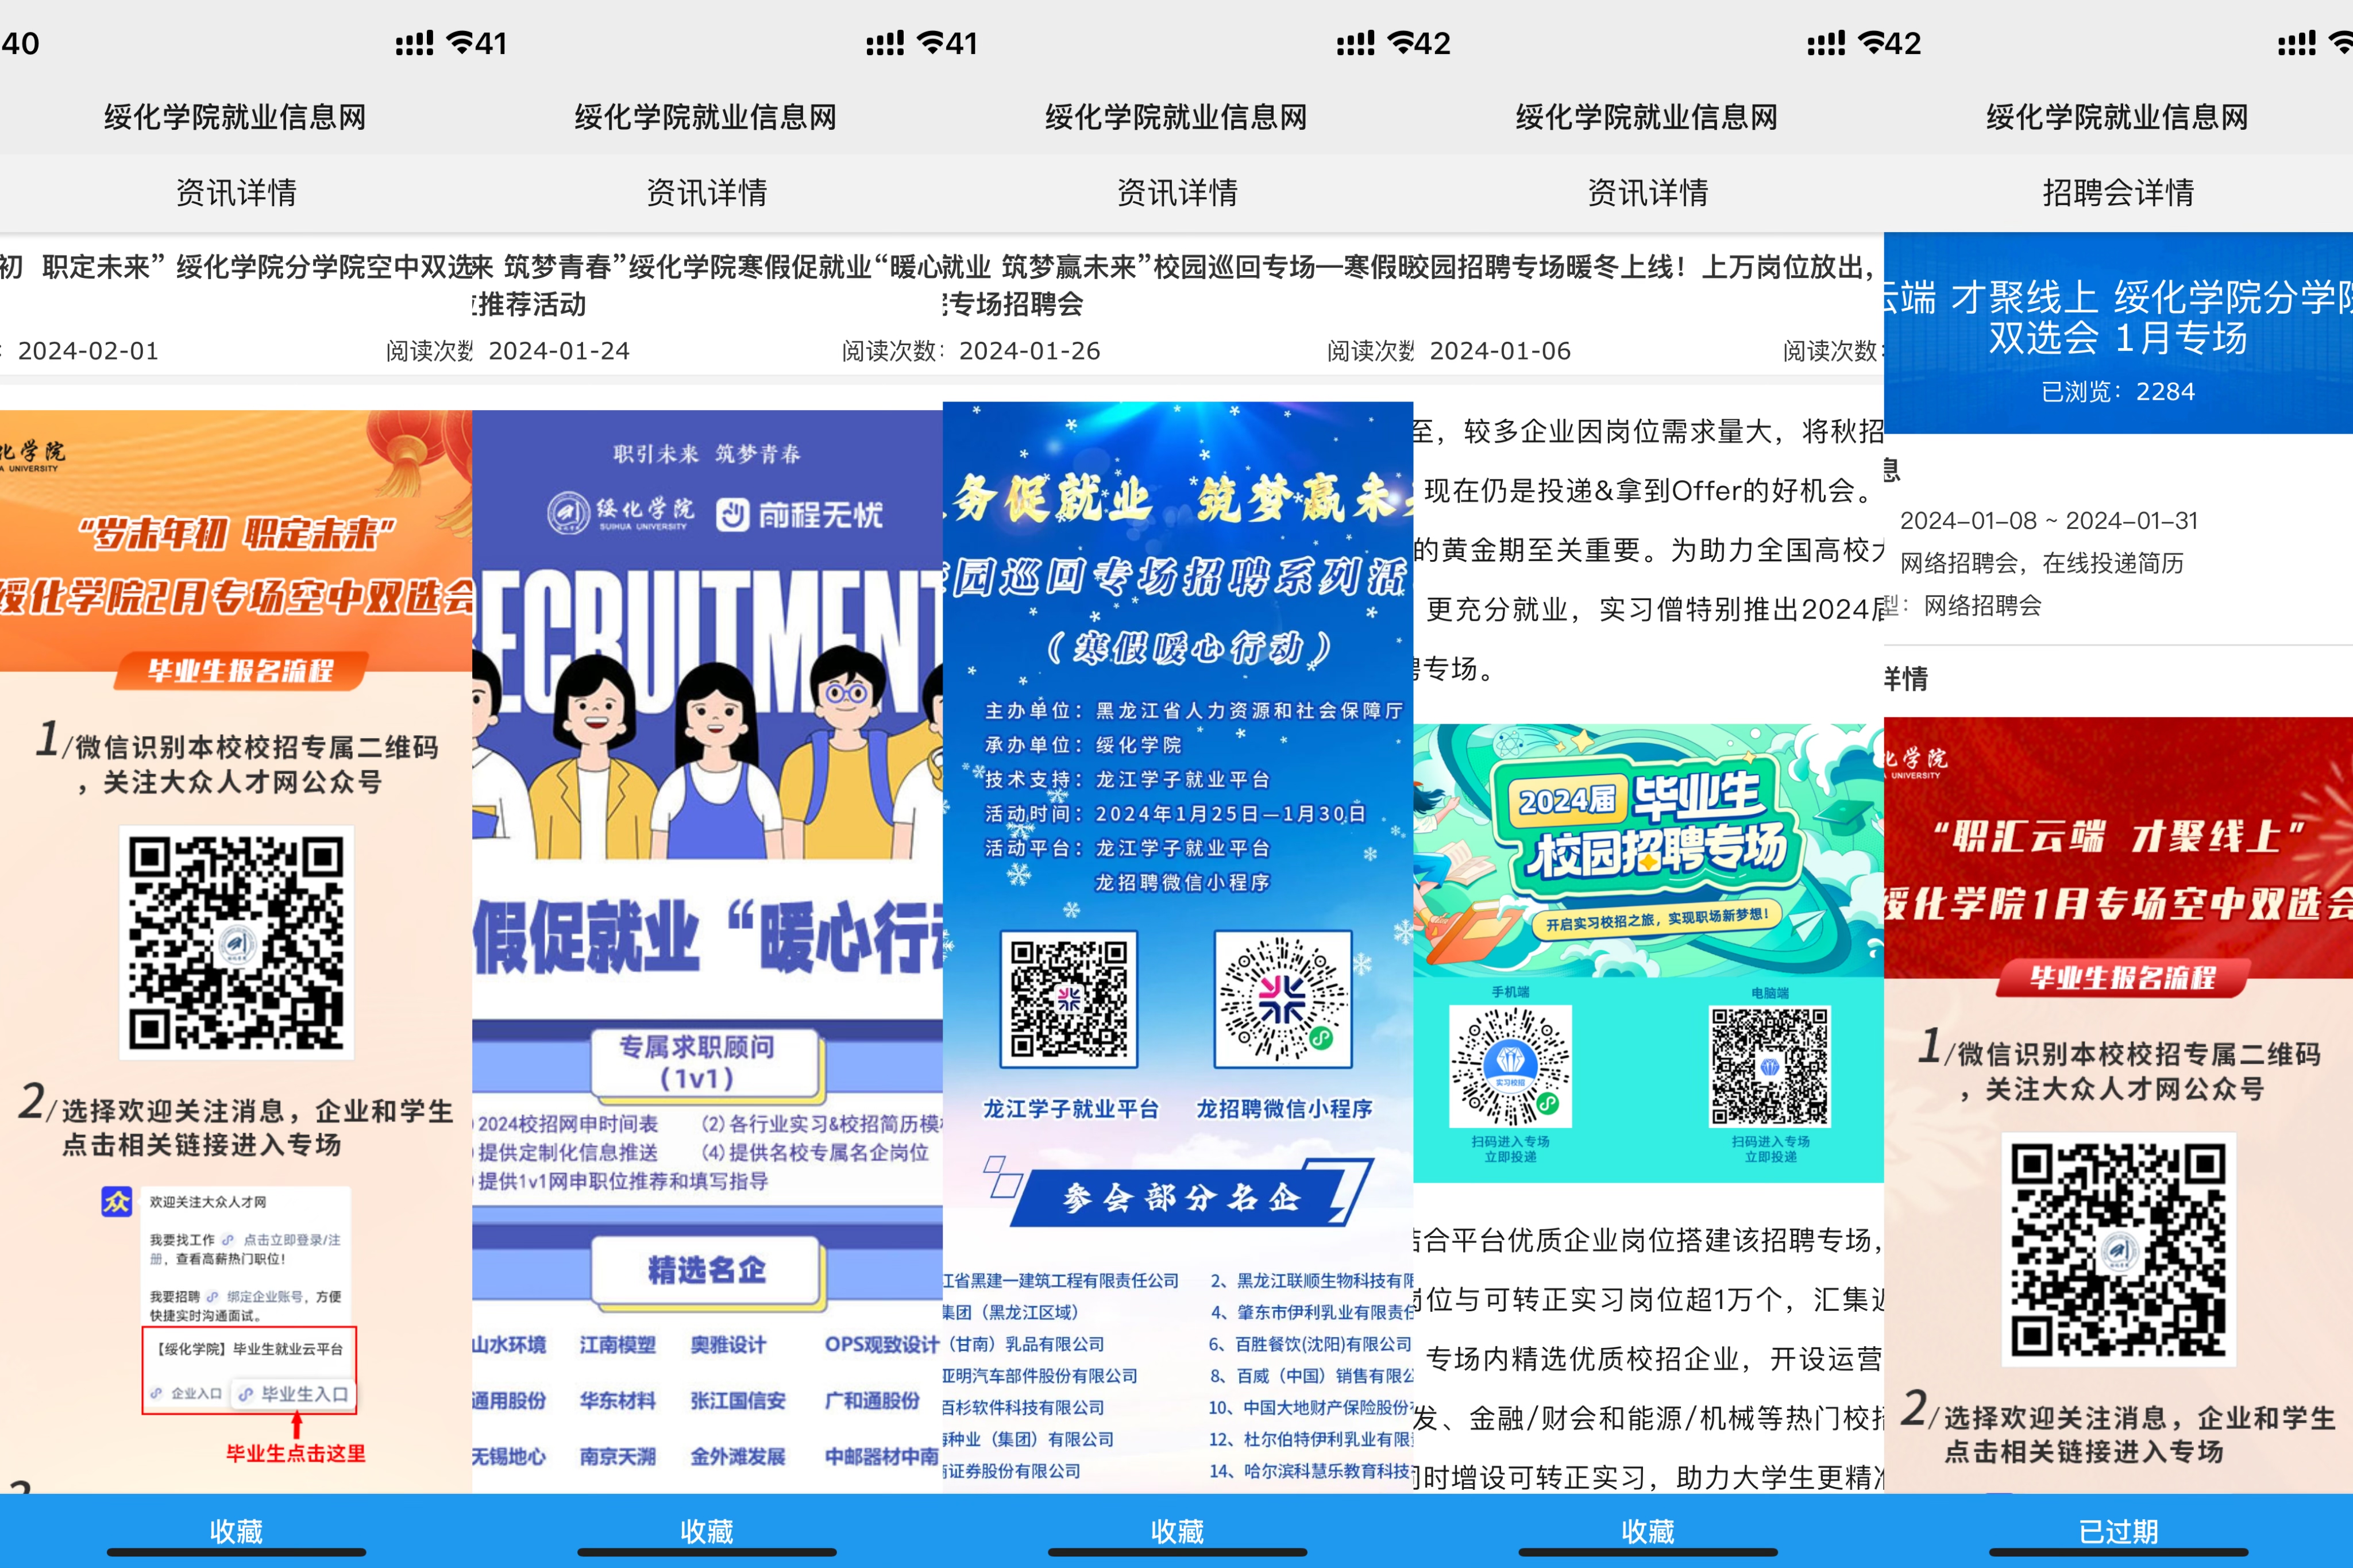Click the QR code in the red 1月专场 poster
The image size is (2353, 1568).
click(2118, 1249)
